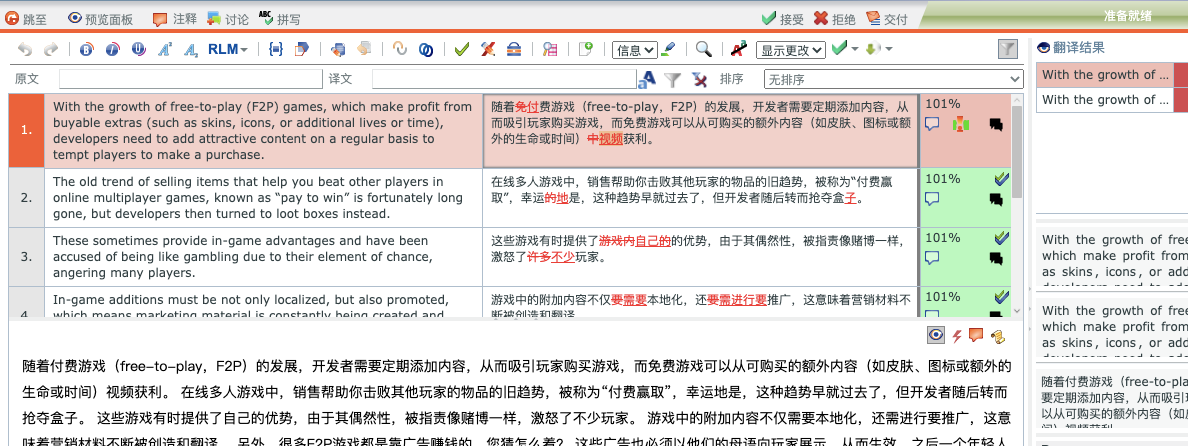Click the clear filter funnel with X icon
Viewport: 1188px width, 446px height.
tap(699, 79)
